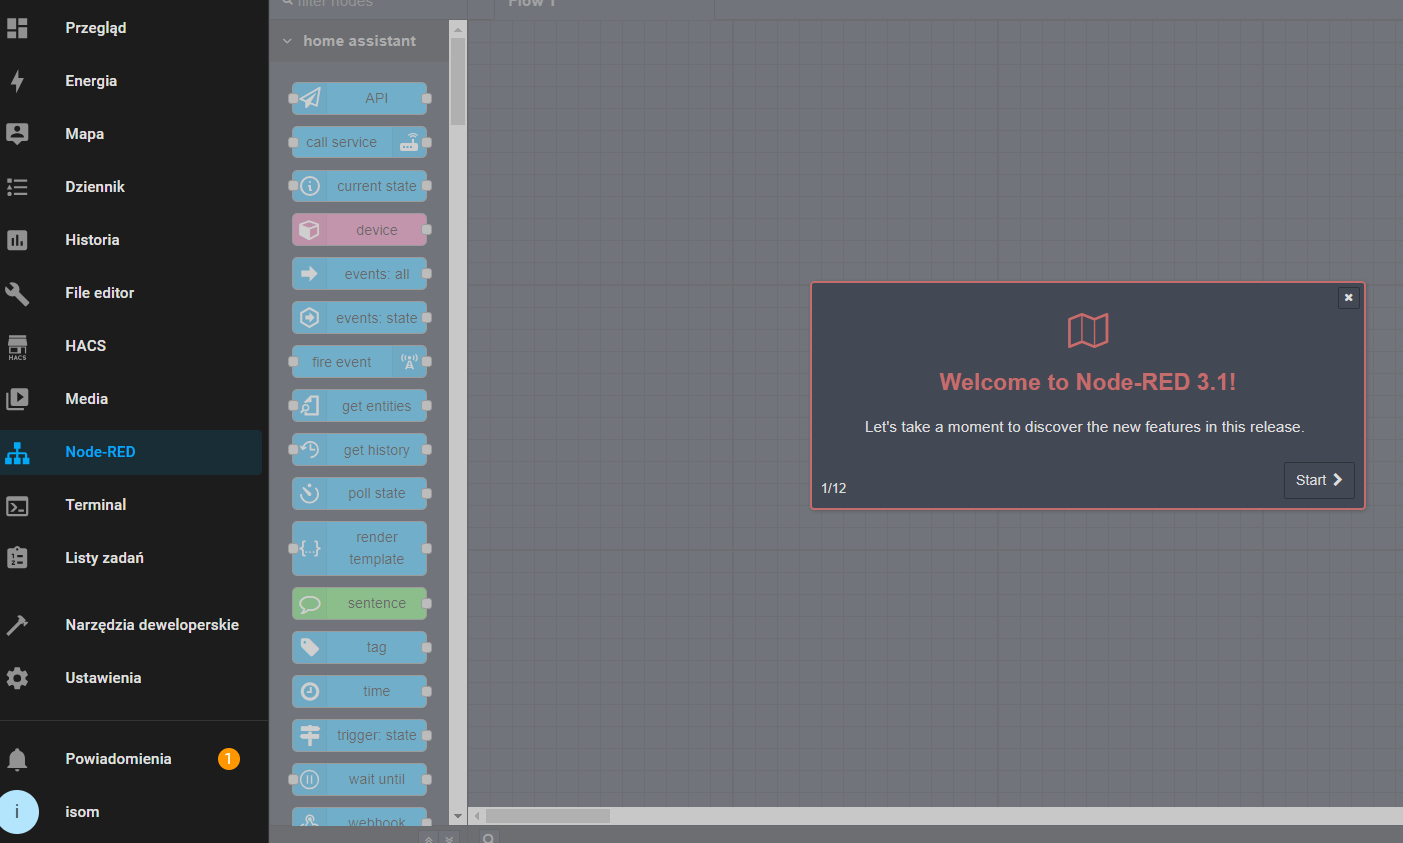Select the get history node
Screen dimensions: 1403x843
pyautogui.click(x=360, y=450)
